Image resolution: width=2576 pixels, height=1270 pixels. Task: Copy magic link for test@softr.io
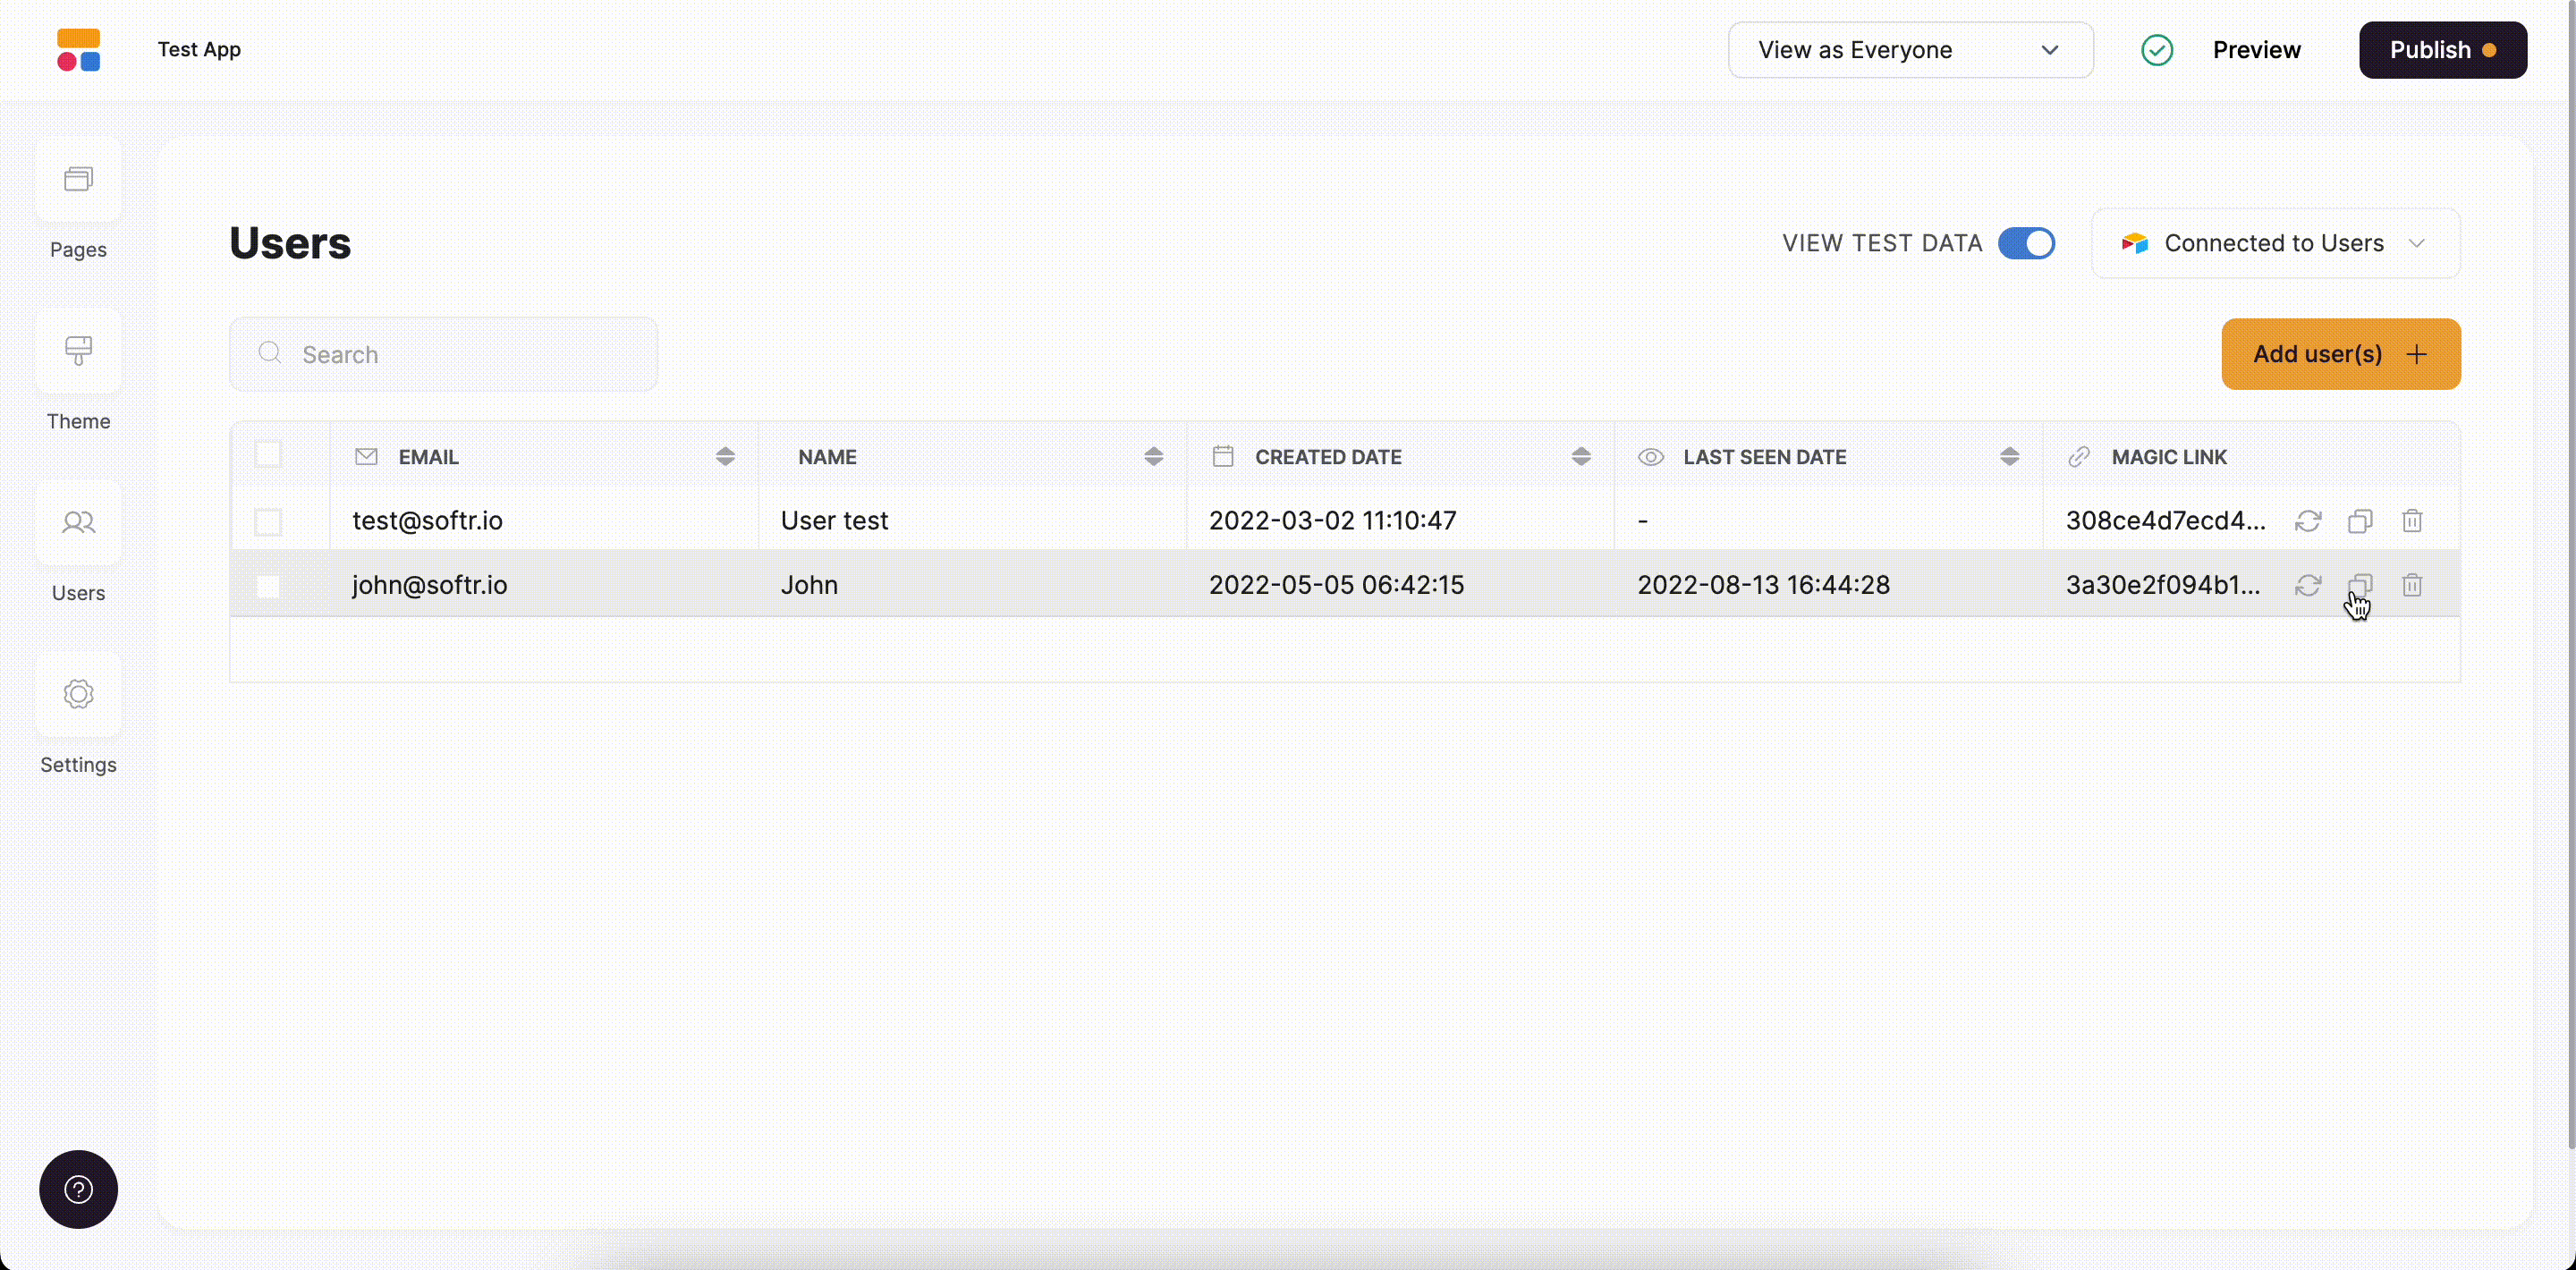pyautogui.click(x=2360, y=521)
